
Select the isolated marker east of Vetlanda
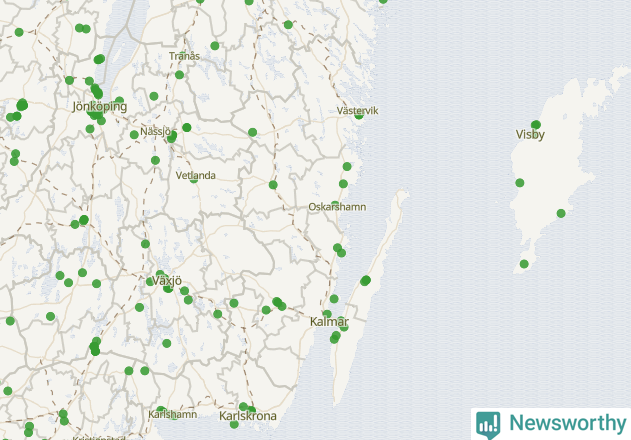(x=273, y=185)
